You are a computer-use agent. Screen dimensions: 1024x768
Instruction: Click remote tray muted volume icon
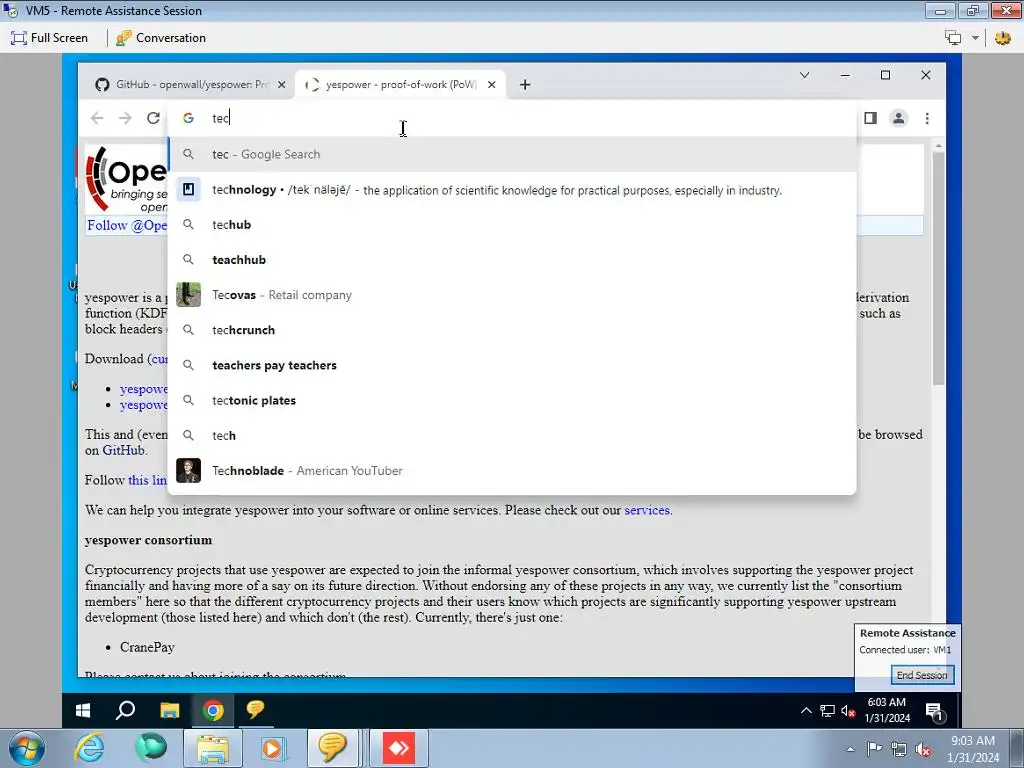click(848, 711)
